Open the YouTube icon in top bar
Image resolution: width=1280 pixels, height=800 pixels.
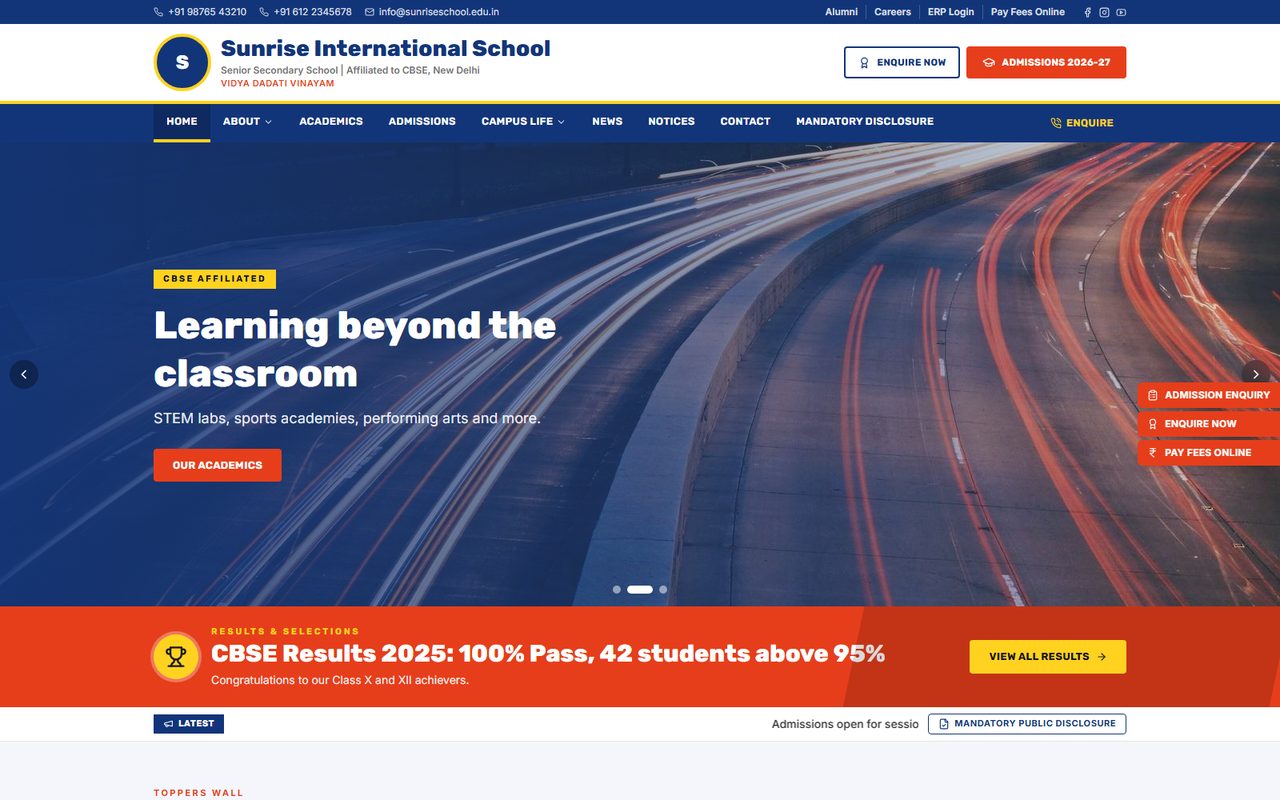pyautogui.click(x=1121, y=12)
